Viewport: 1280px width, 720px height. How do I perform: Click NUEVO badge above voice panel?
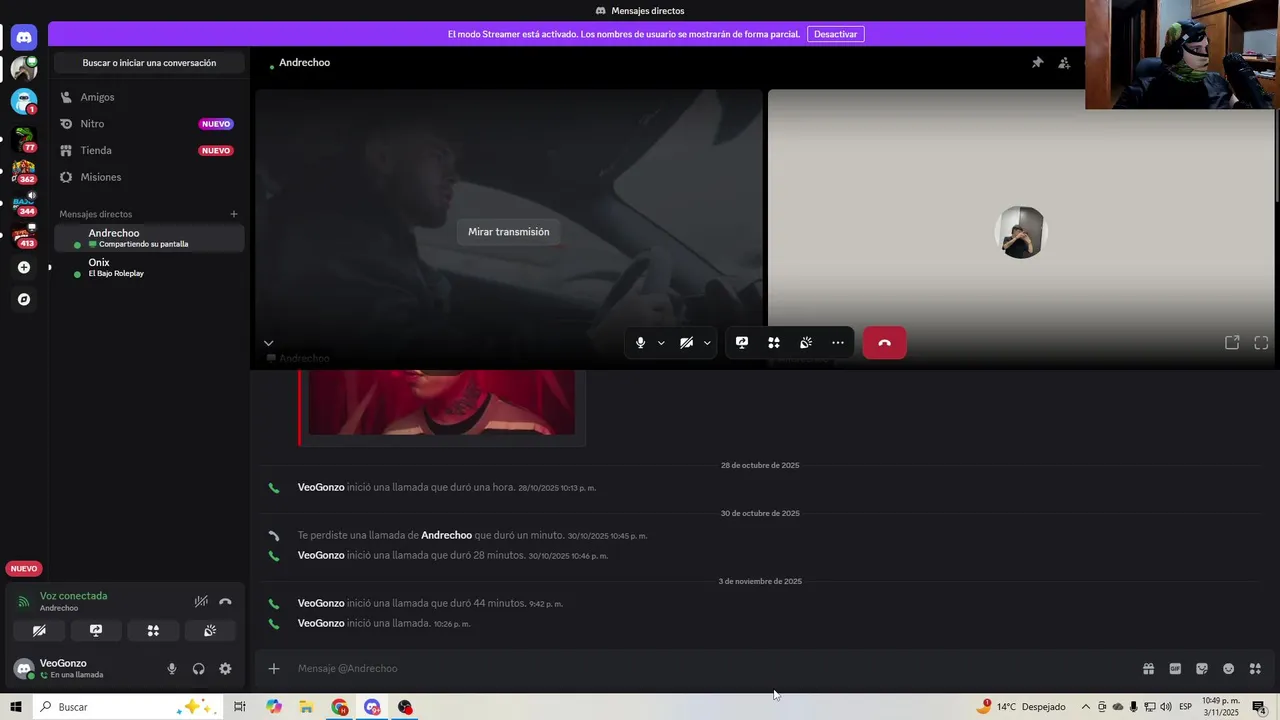24,568
